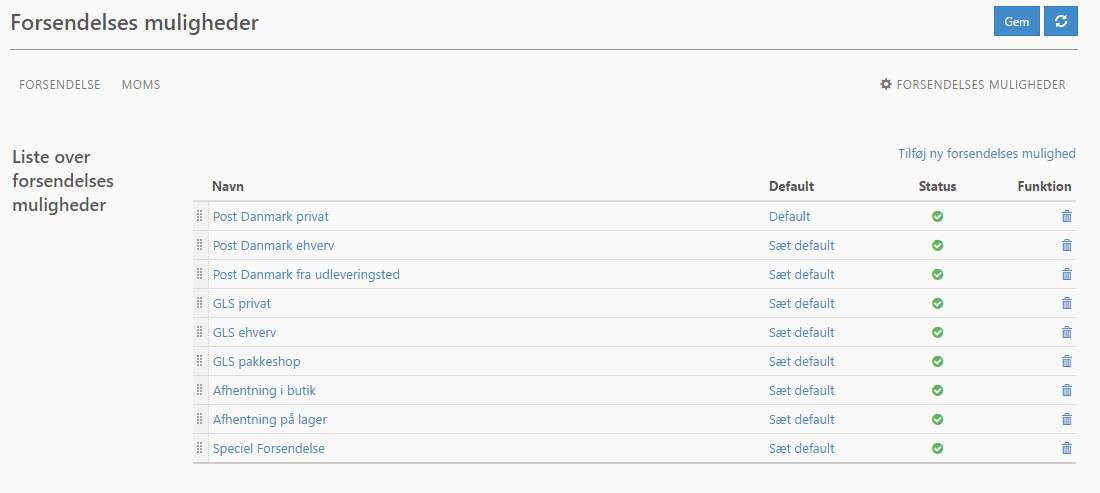Toggle green status of Afhentning på lager
Image resolution: width=1100 pixels, height=493 pixels.
pos(937,419)
